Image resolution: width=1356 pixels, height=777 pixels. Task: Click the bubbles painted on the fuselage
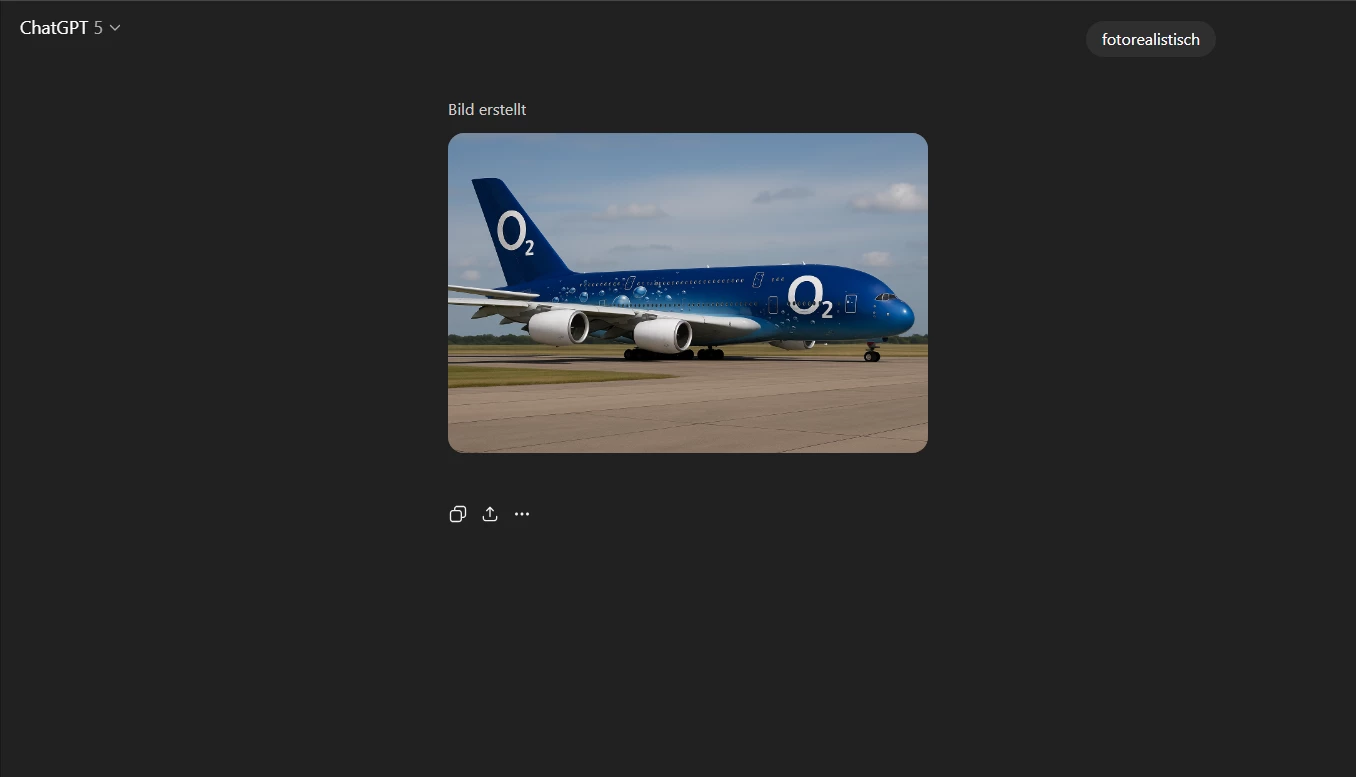point(640,294)
